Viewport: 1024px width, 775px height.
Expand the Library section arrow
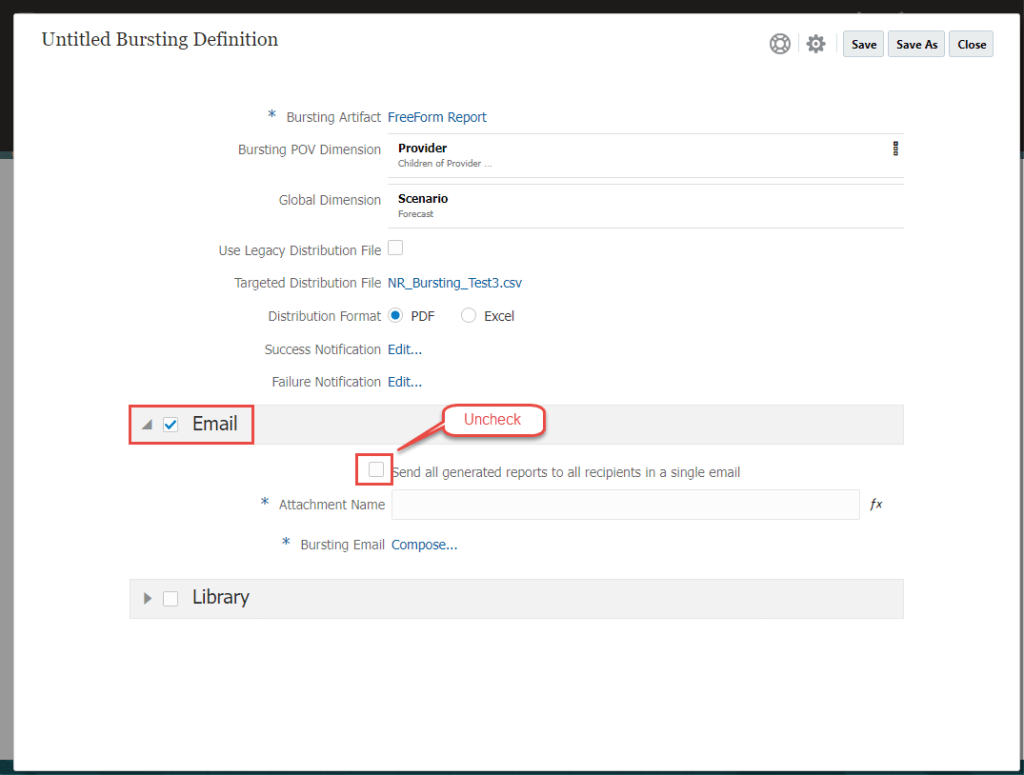(x=148, y=598)
